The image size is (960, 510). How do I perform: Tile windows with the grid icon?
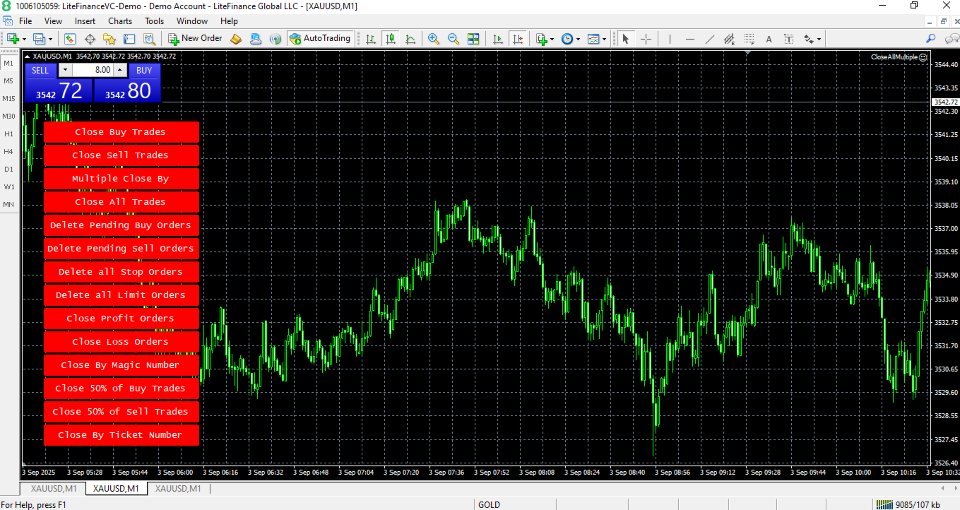point(473,39)
